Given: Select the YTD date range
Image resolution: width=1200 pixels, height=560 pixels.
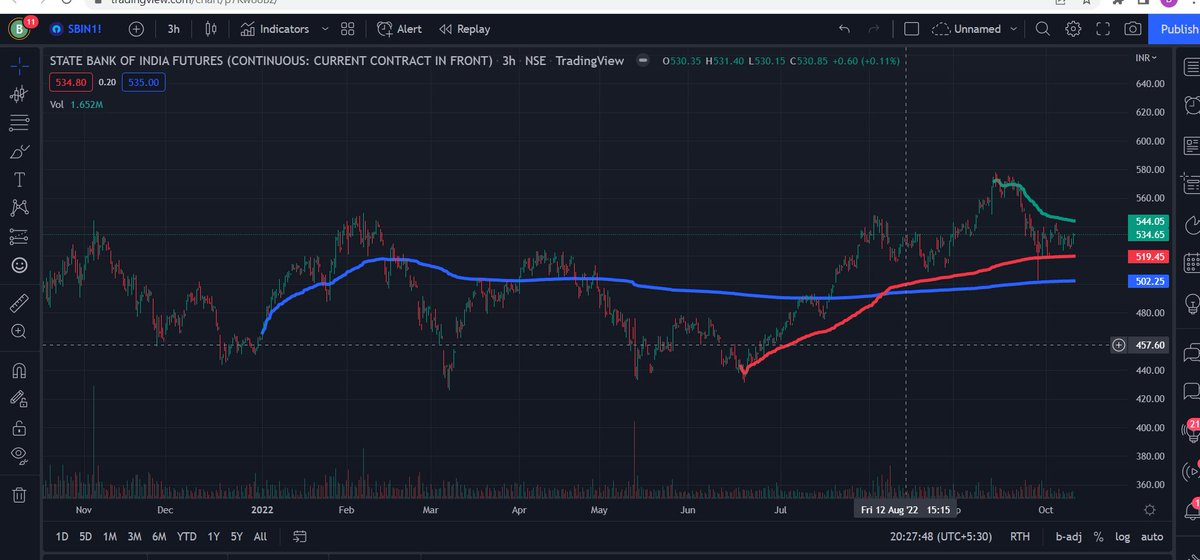Looking at the screenshot, I should click(187, 537).
